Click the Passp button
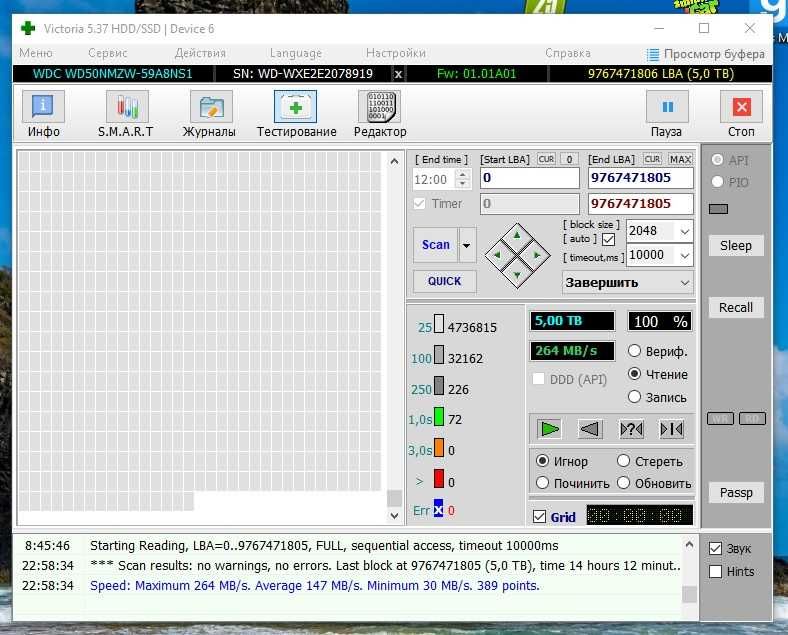This screenshot has width=788, height=635. 736,492
